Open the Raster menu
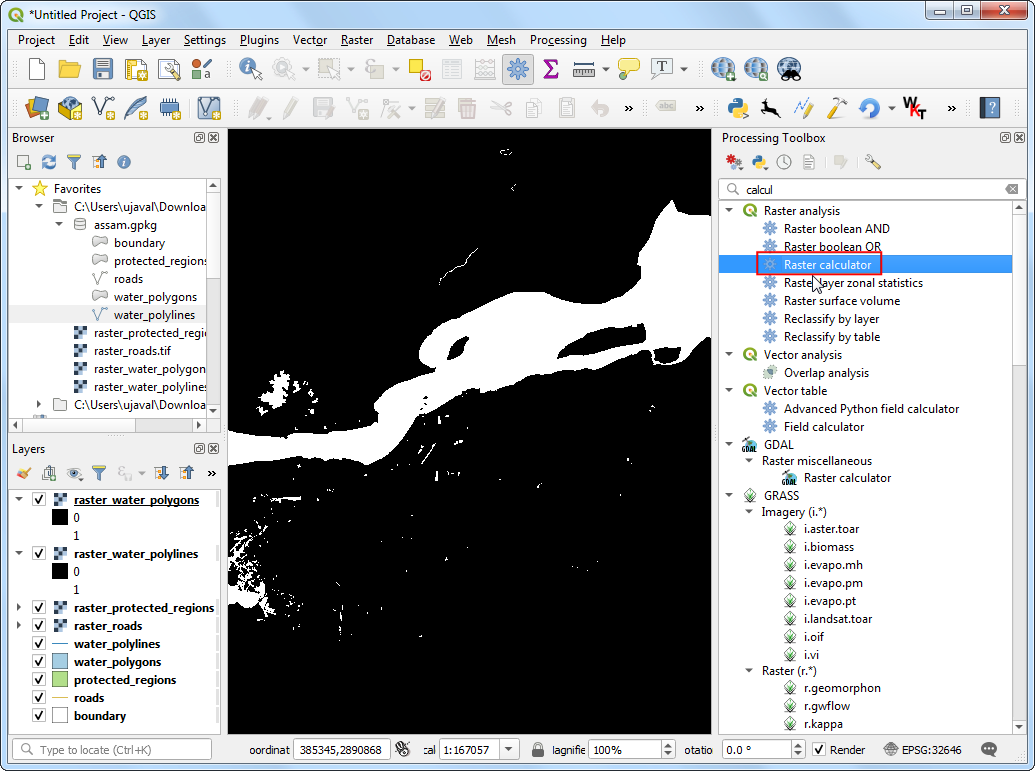 click(356, 40)
